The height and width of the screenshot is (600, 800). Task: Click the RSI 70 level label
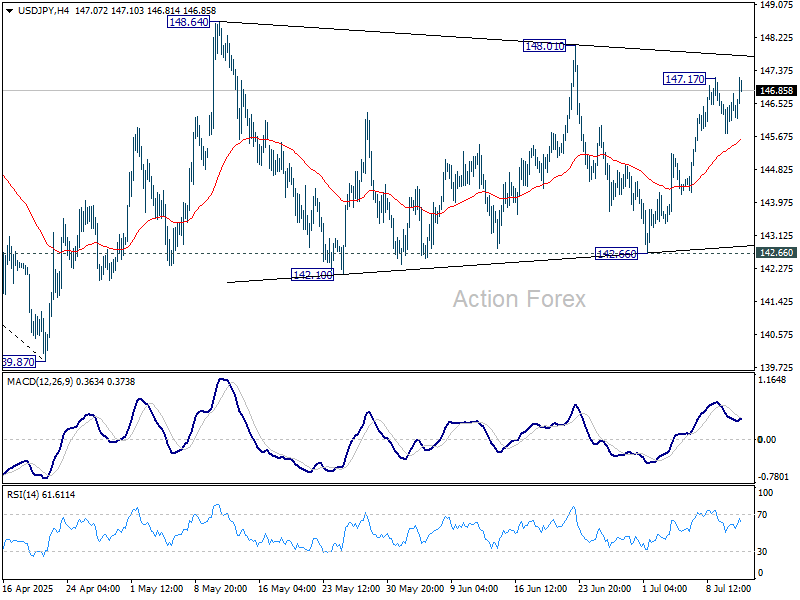click(x=762, y=515)
